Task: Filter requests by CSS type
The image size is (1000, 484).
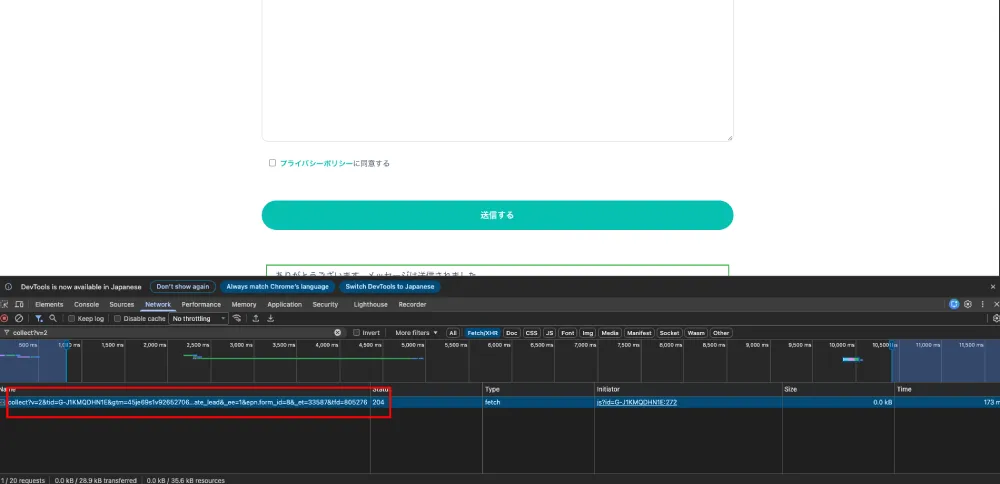Action: 531,333
